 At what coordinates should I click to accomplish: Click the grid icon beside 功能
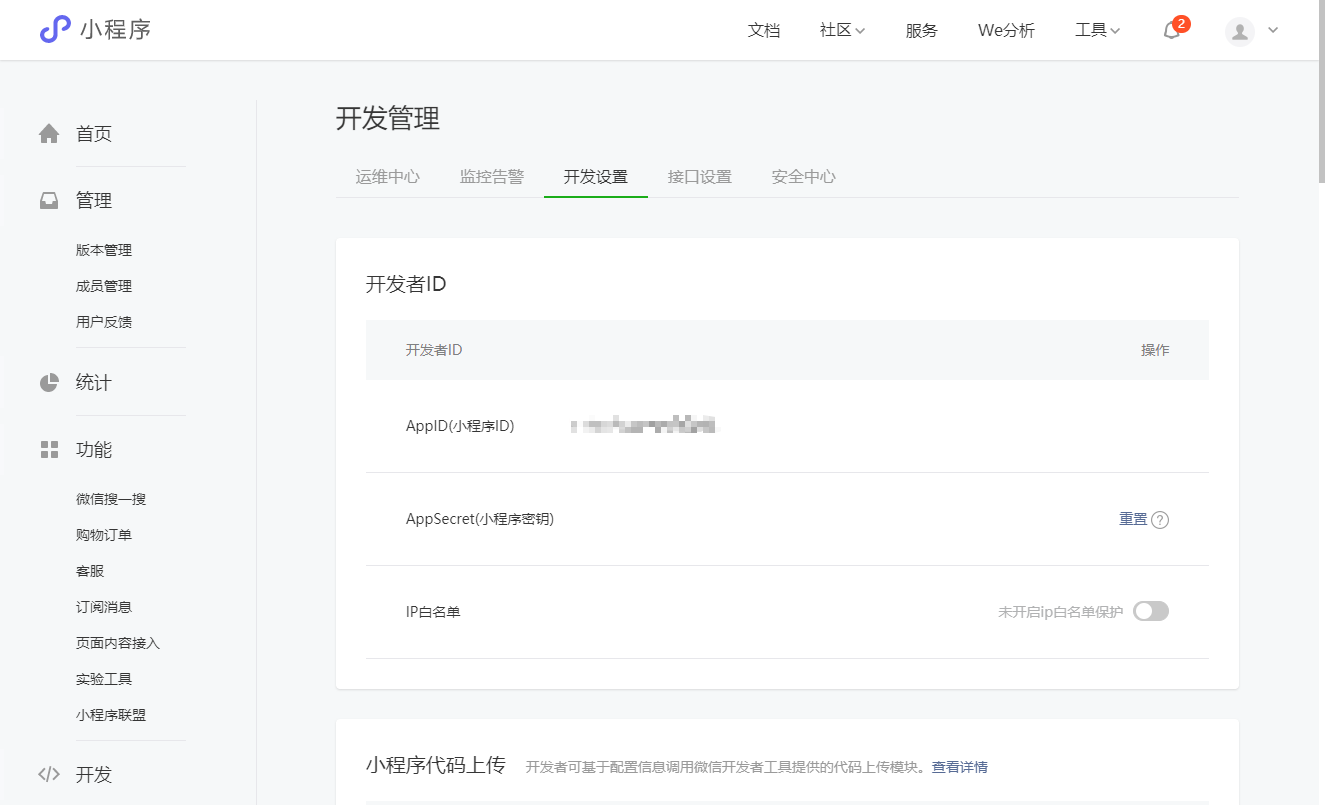pos(49,449)
